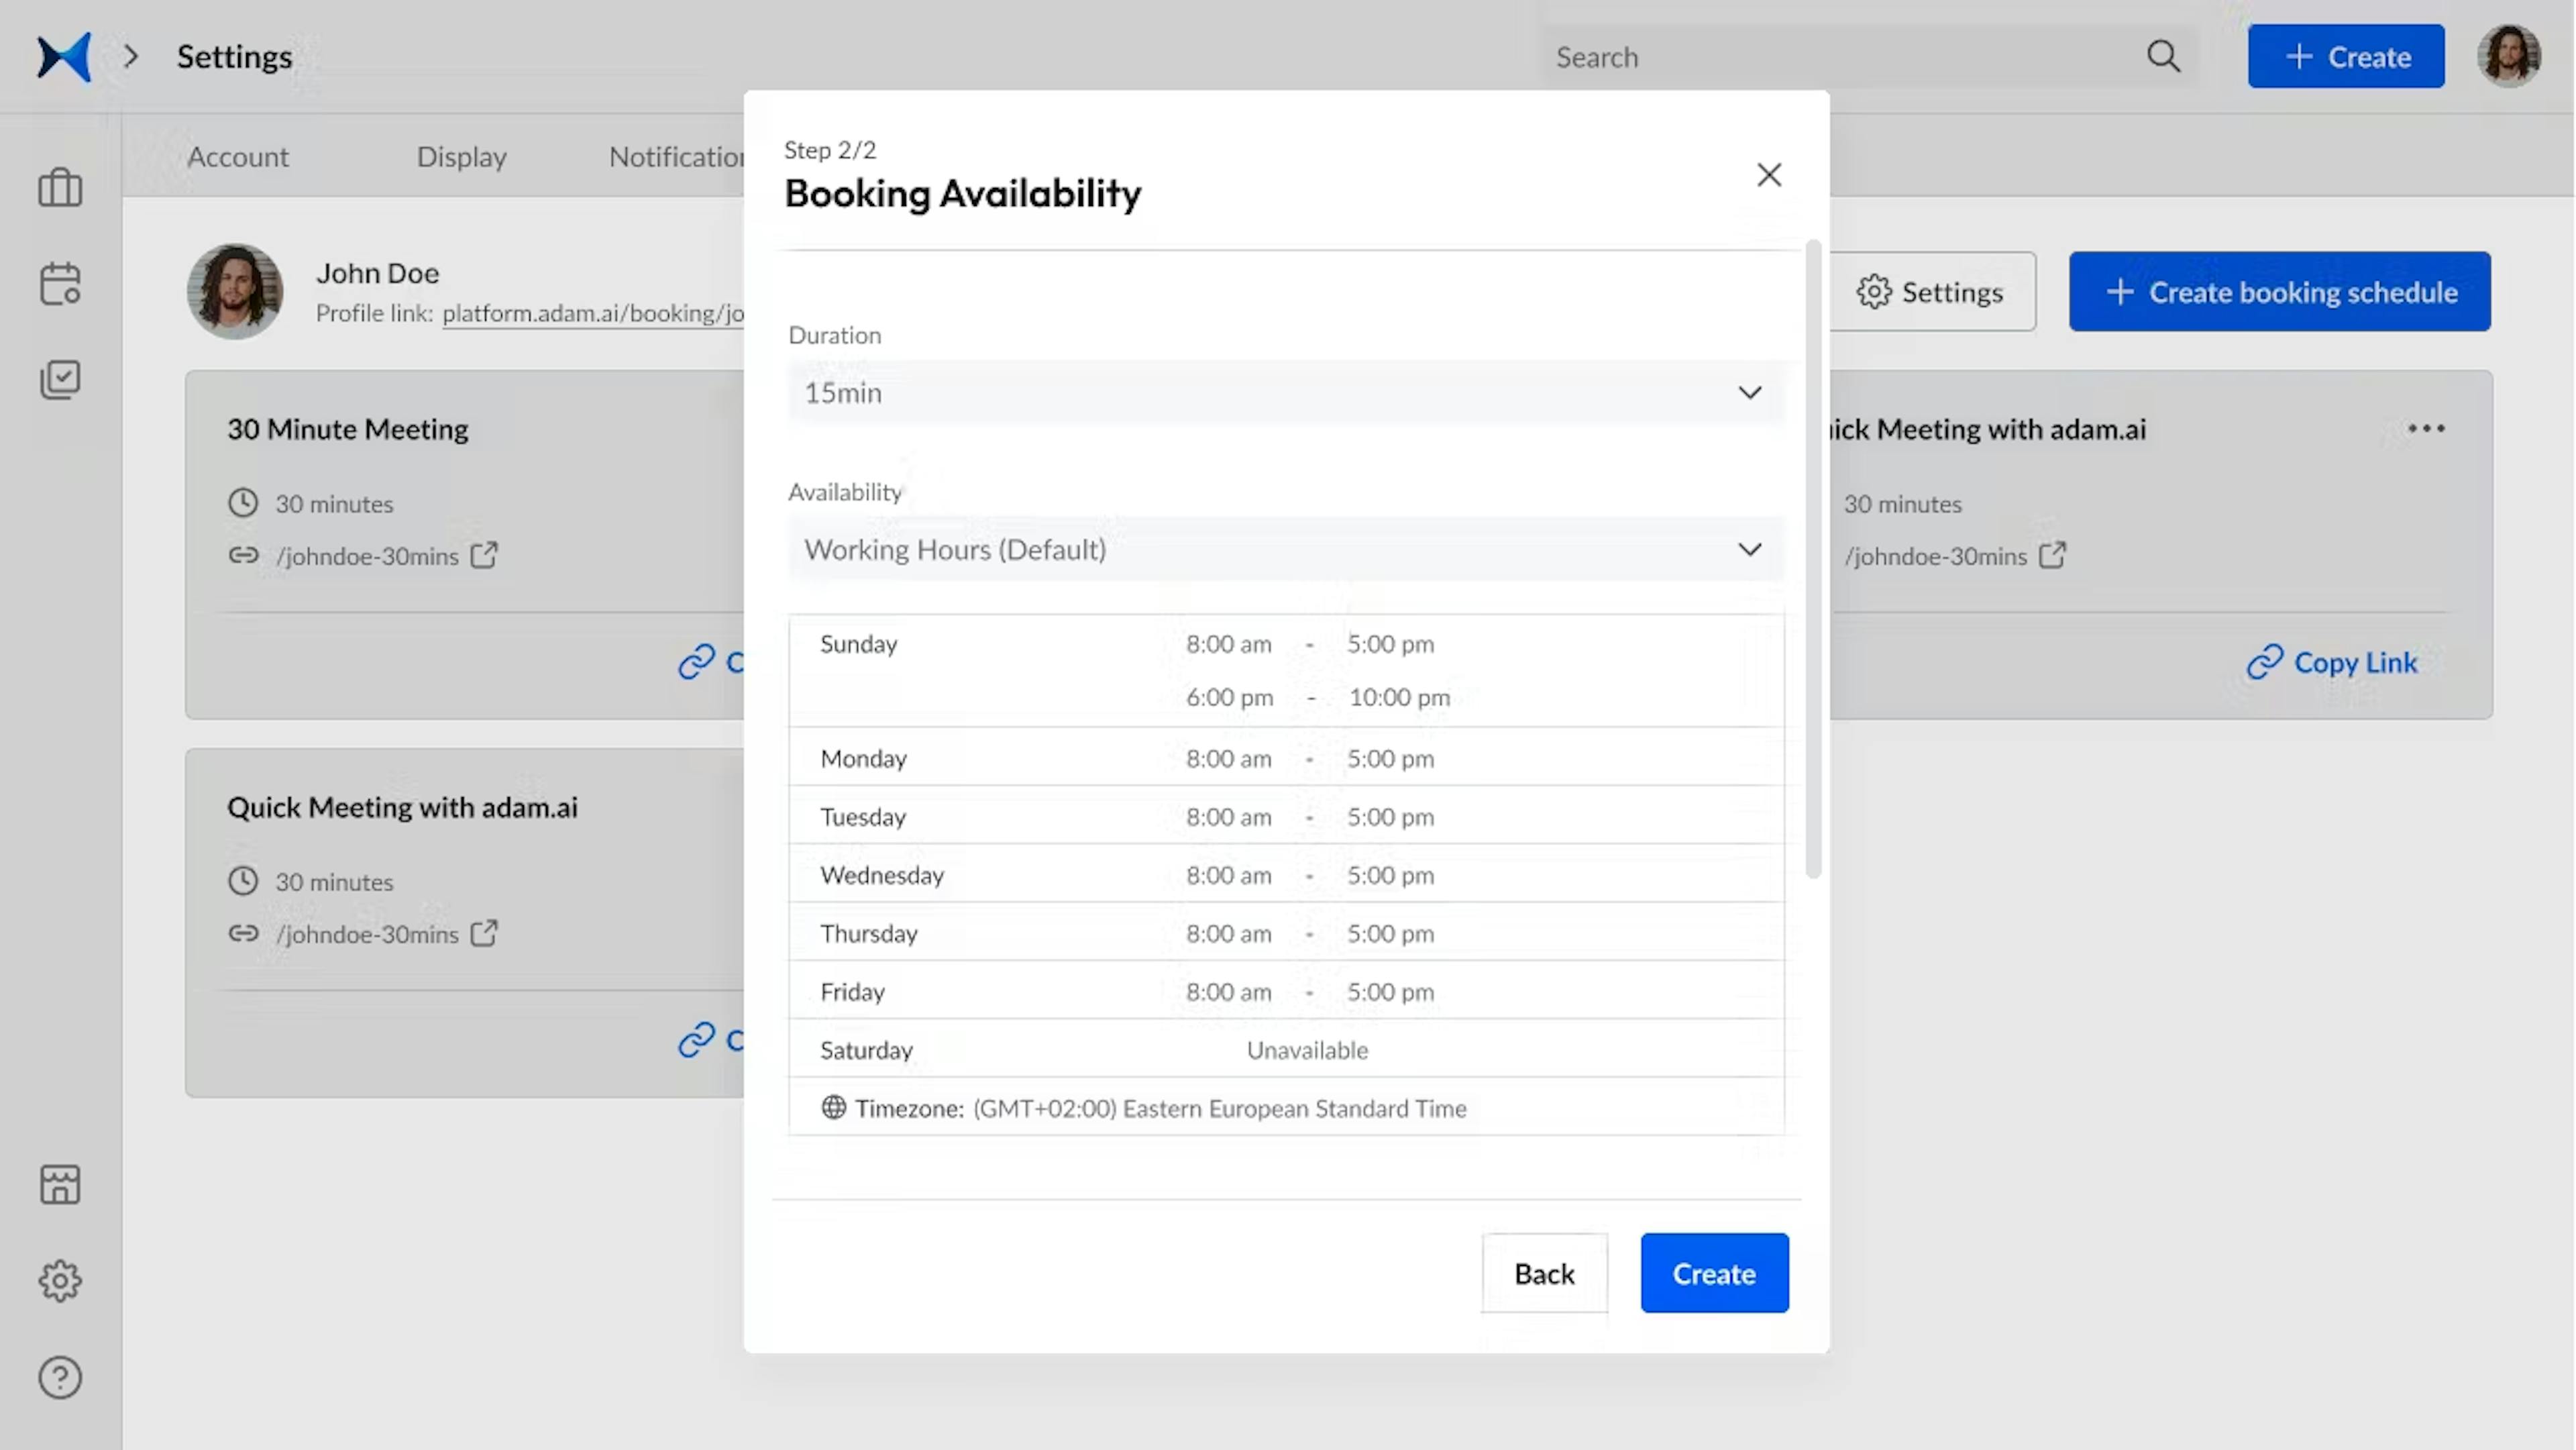Click the help/question mark icon

(x=60, y=1379)
